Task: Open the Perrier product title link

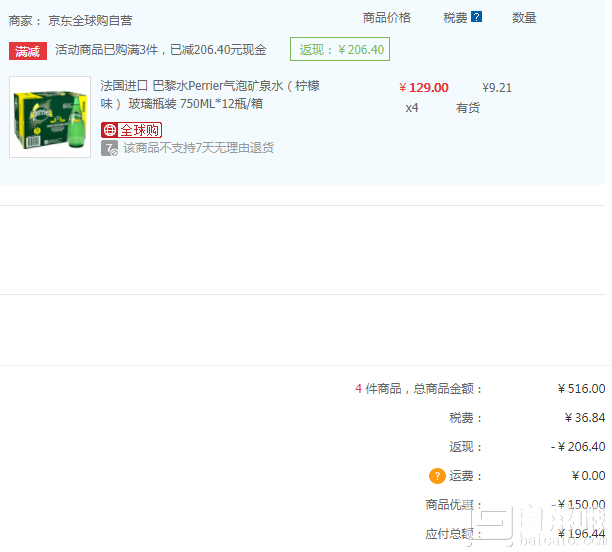Action: [x=210, y=95]
